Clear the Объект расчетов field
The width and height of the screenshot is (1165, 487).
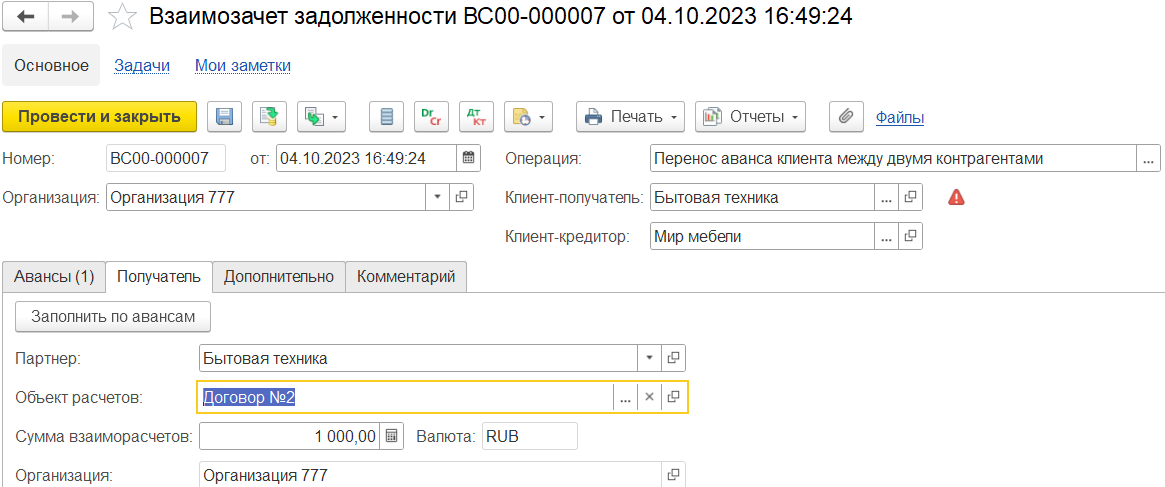pyautogui.click(x=649, y=398)
